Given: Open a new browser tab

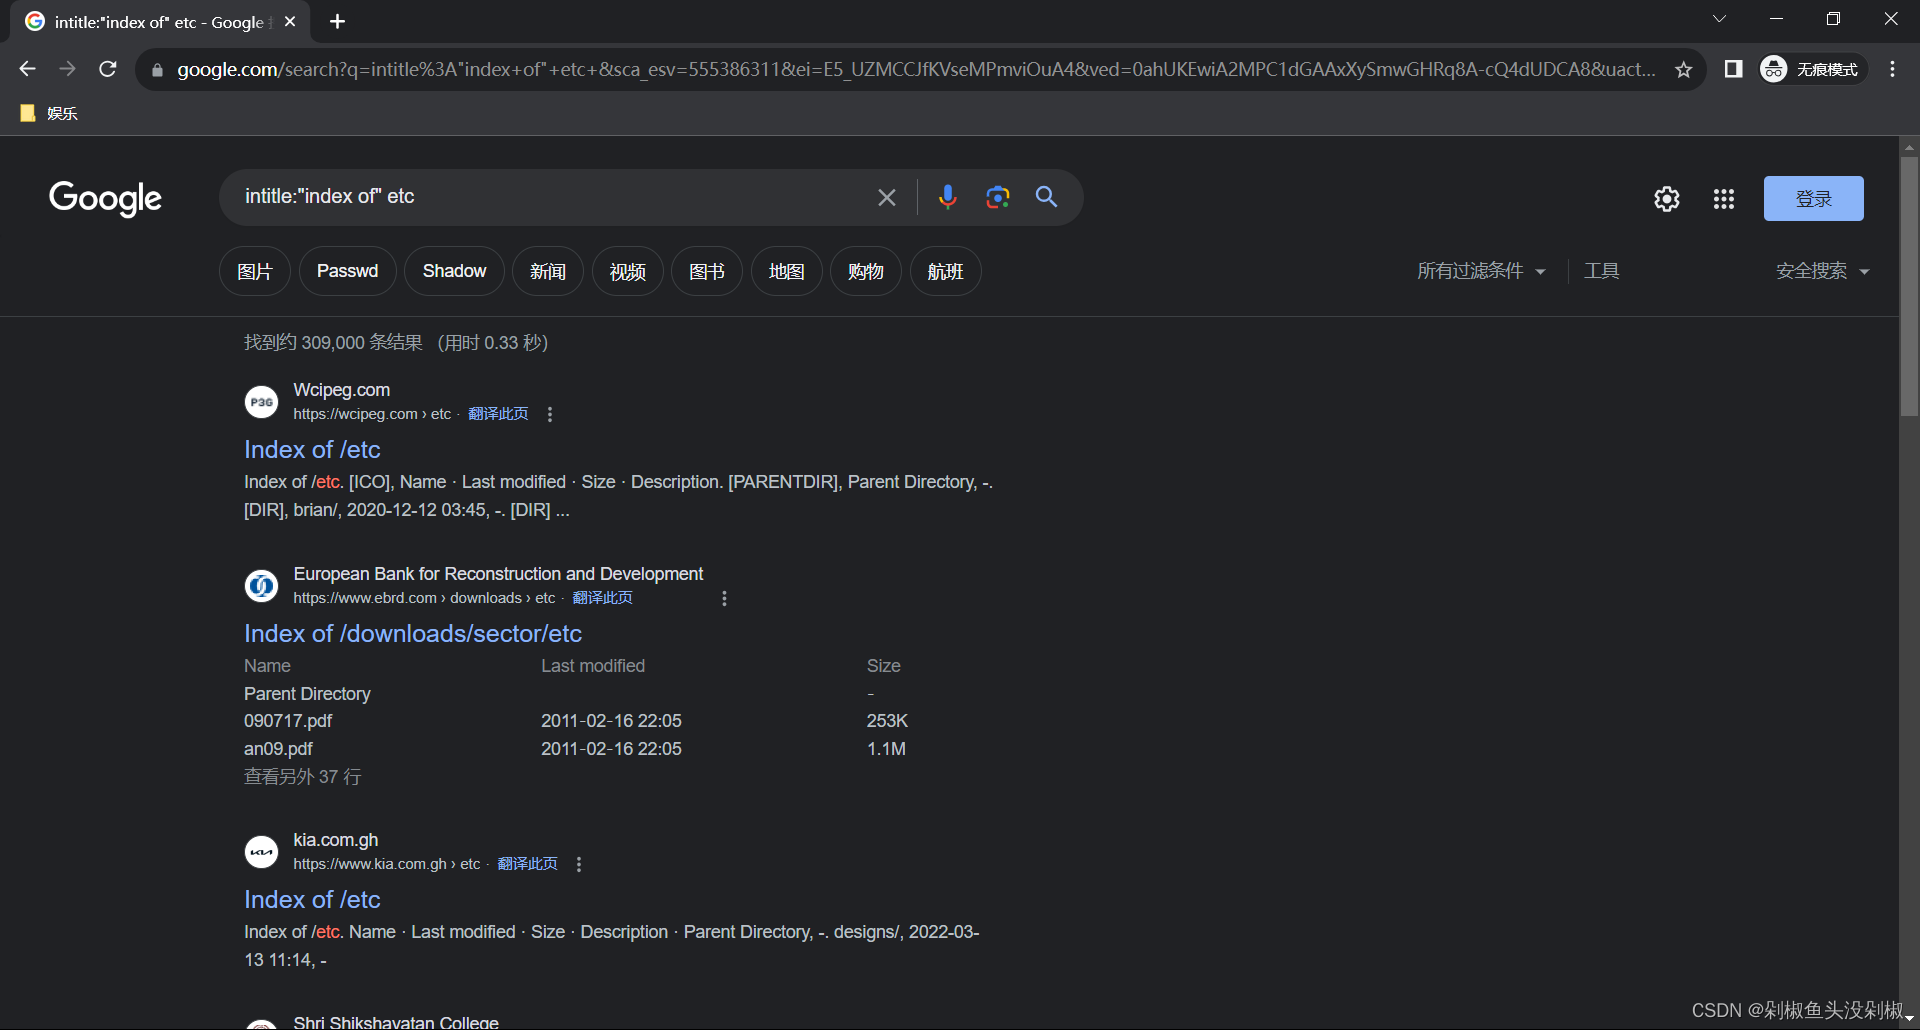Looking at the screenshot, I should click(x=338, y=21).
